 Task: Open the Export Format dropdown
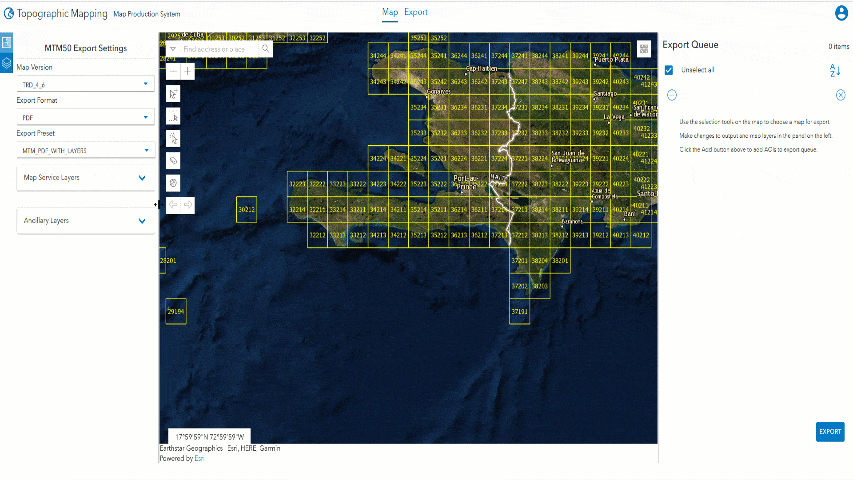[85, 117]
